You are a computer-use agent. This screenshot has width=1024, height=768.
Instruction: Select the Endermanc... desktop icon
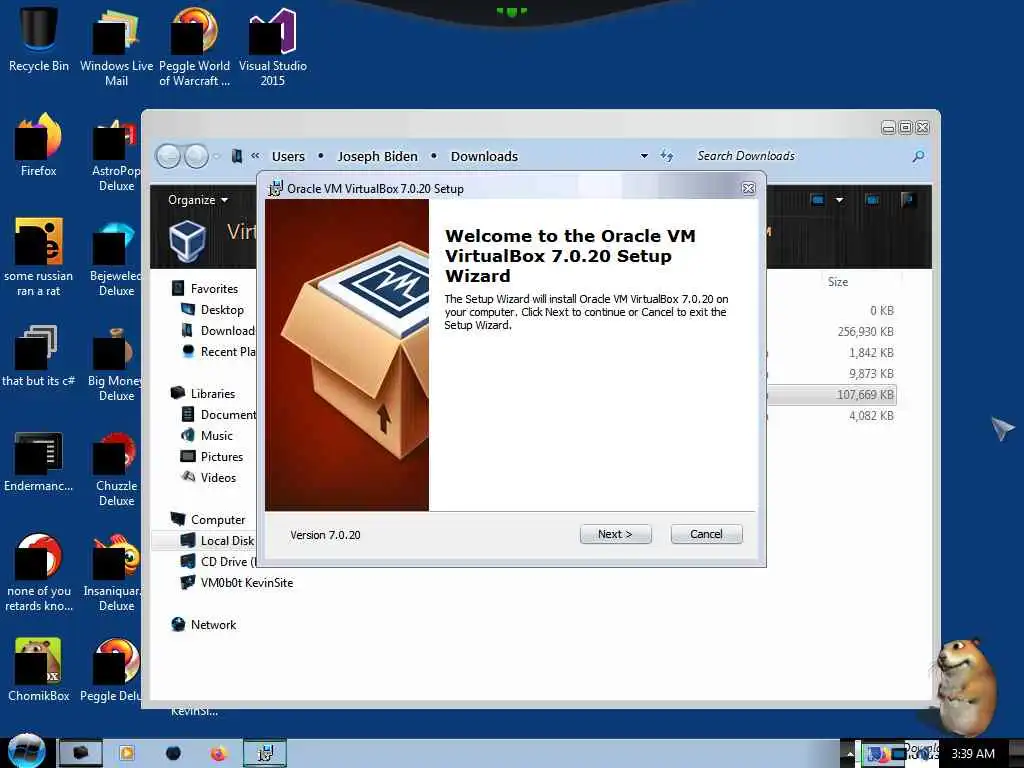39,462
